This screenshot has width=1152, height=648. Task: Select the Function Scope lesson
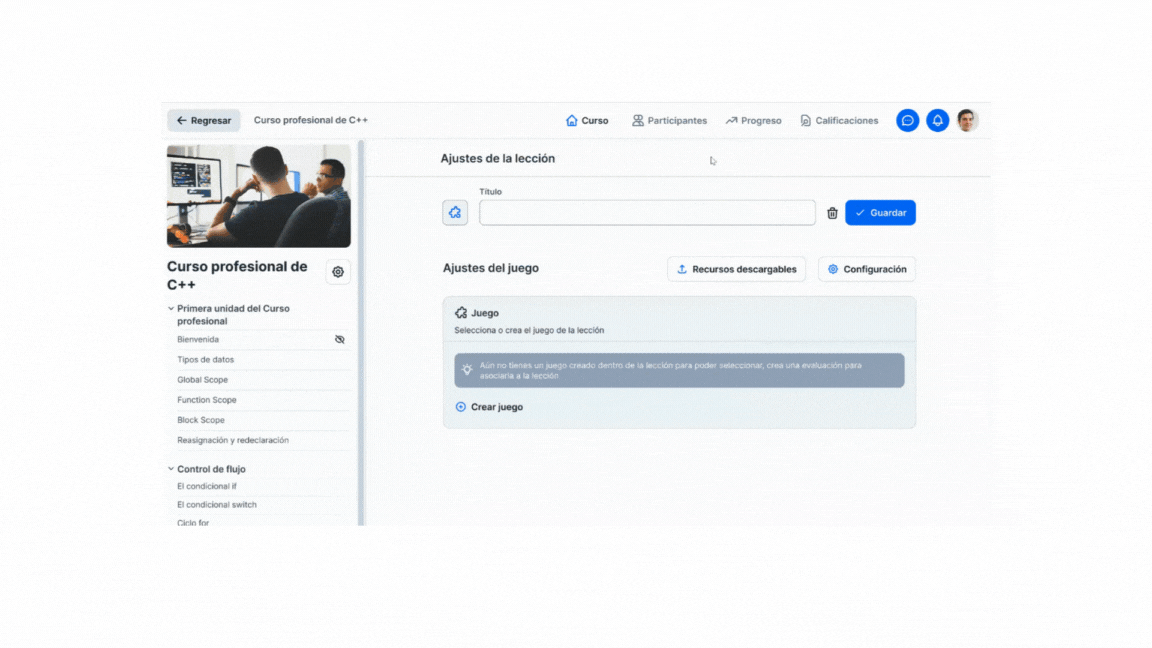tap(206, 400)
